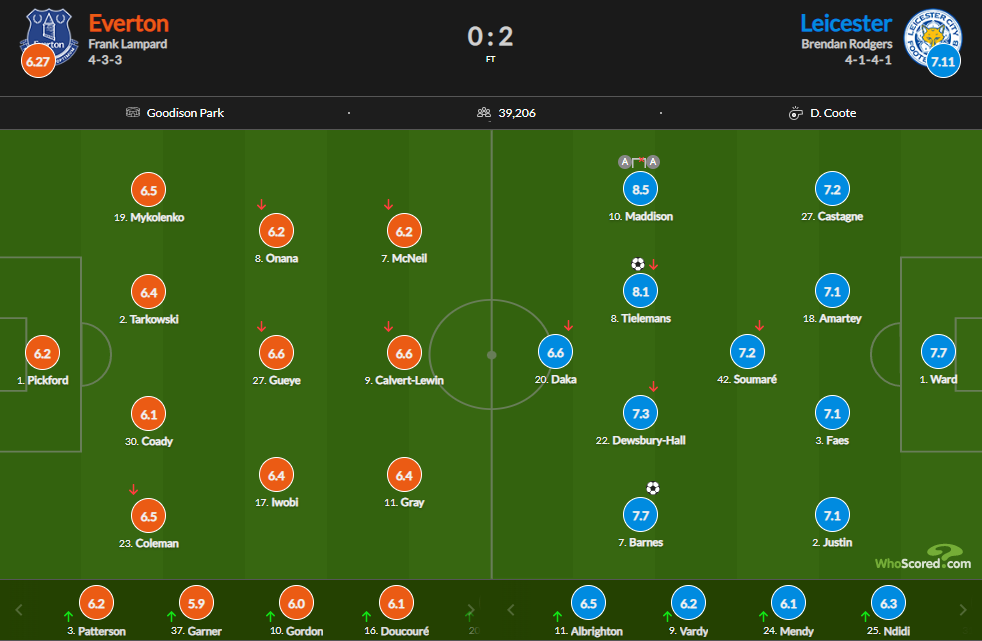Click the goal ball icon above Tielemans
Screen dimensions: 982x641
(x=638, y=264)
